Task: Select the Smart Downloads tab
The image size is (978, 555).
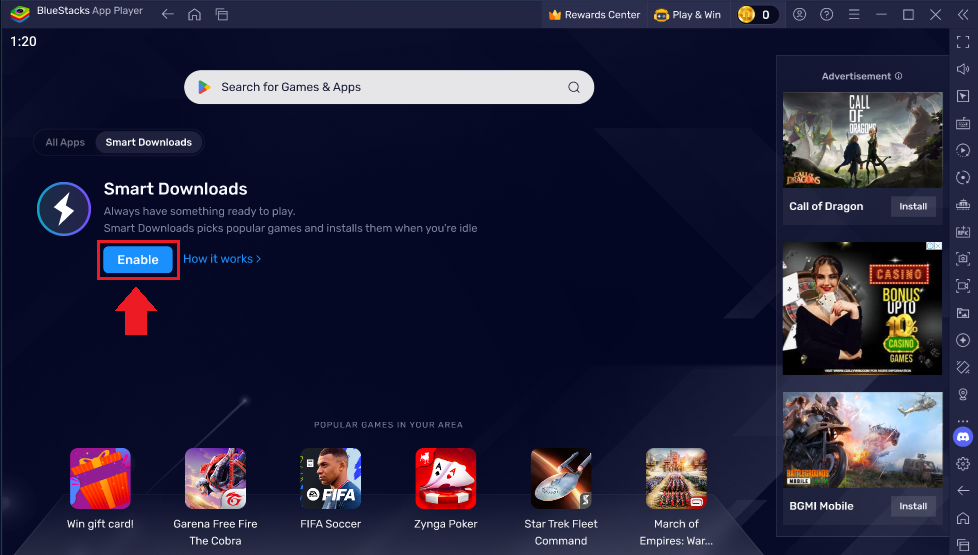Action: click(x=148, y=142)
